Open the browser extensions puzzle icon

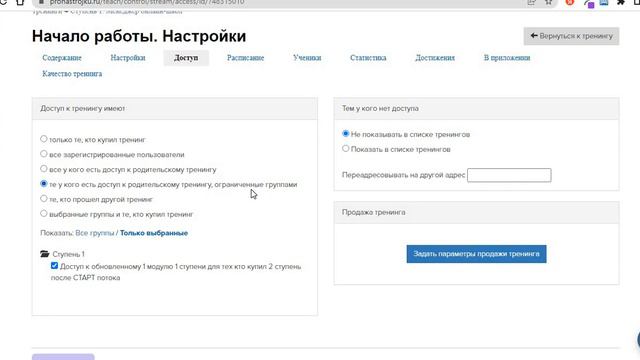click(621, 2)
